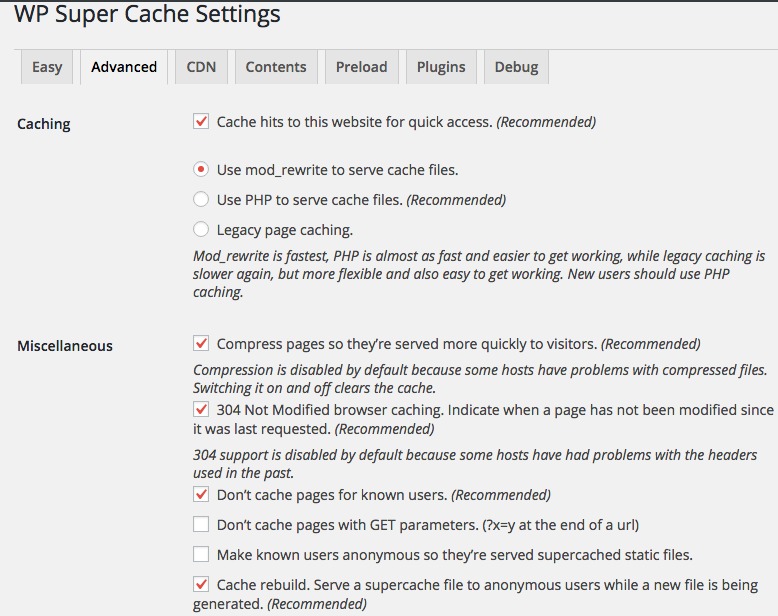Switch to the Easy tab
Screen dimensions: 778x616
click(47, 67)
